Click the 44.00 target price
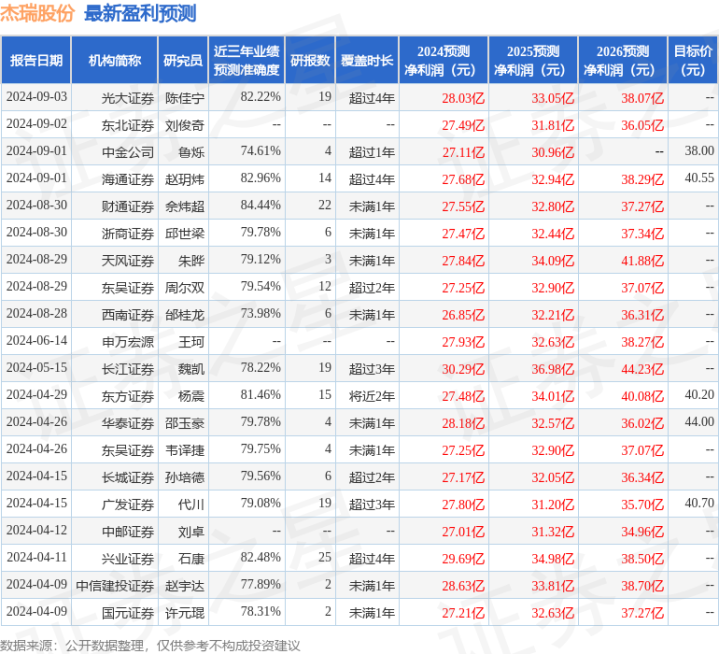Screen dimensions: 719x654 pos(699,421)
